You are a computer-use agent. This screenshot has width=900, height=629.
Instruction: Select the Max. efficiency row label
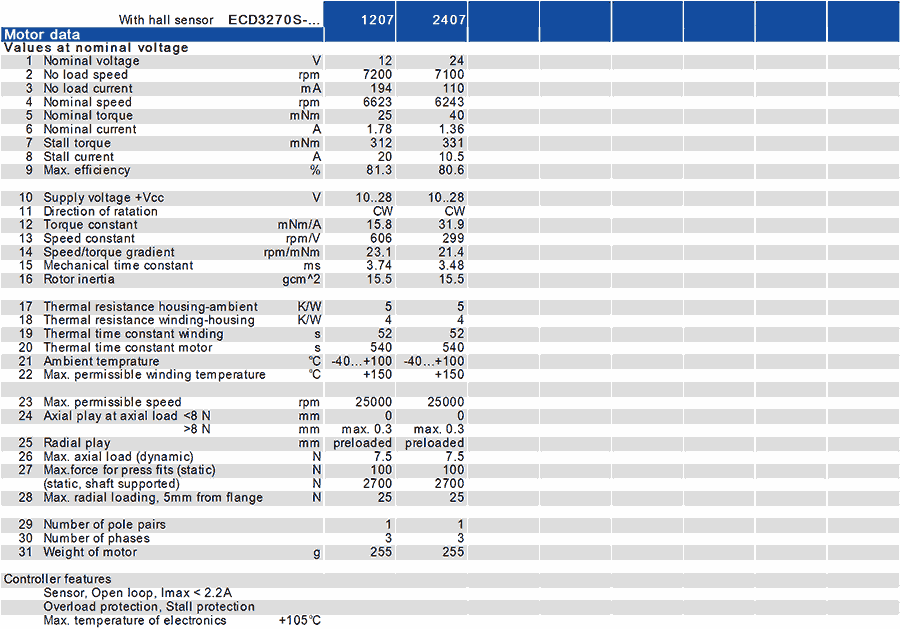(87, 170)
